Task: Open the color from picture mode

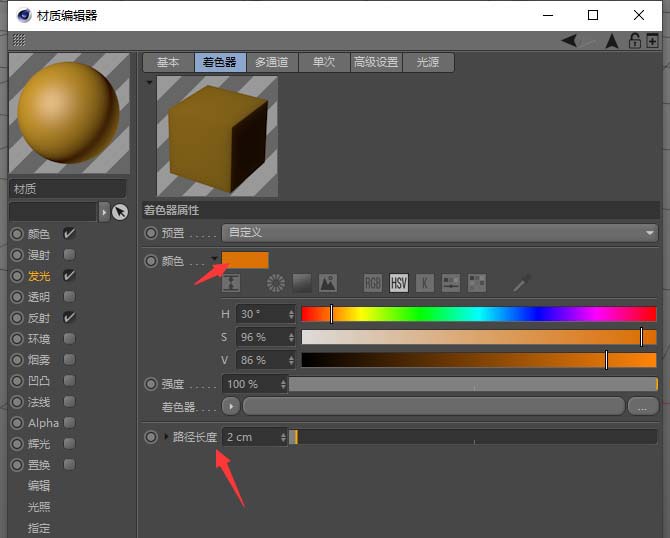Action: [x=328, y=283]
